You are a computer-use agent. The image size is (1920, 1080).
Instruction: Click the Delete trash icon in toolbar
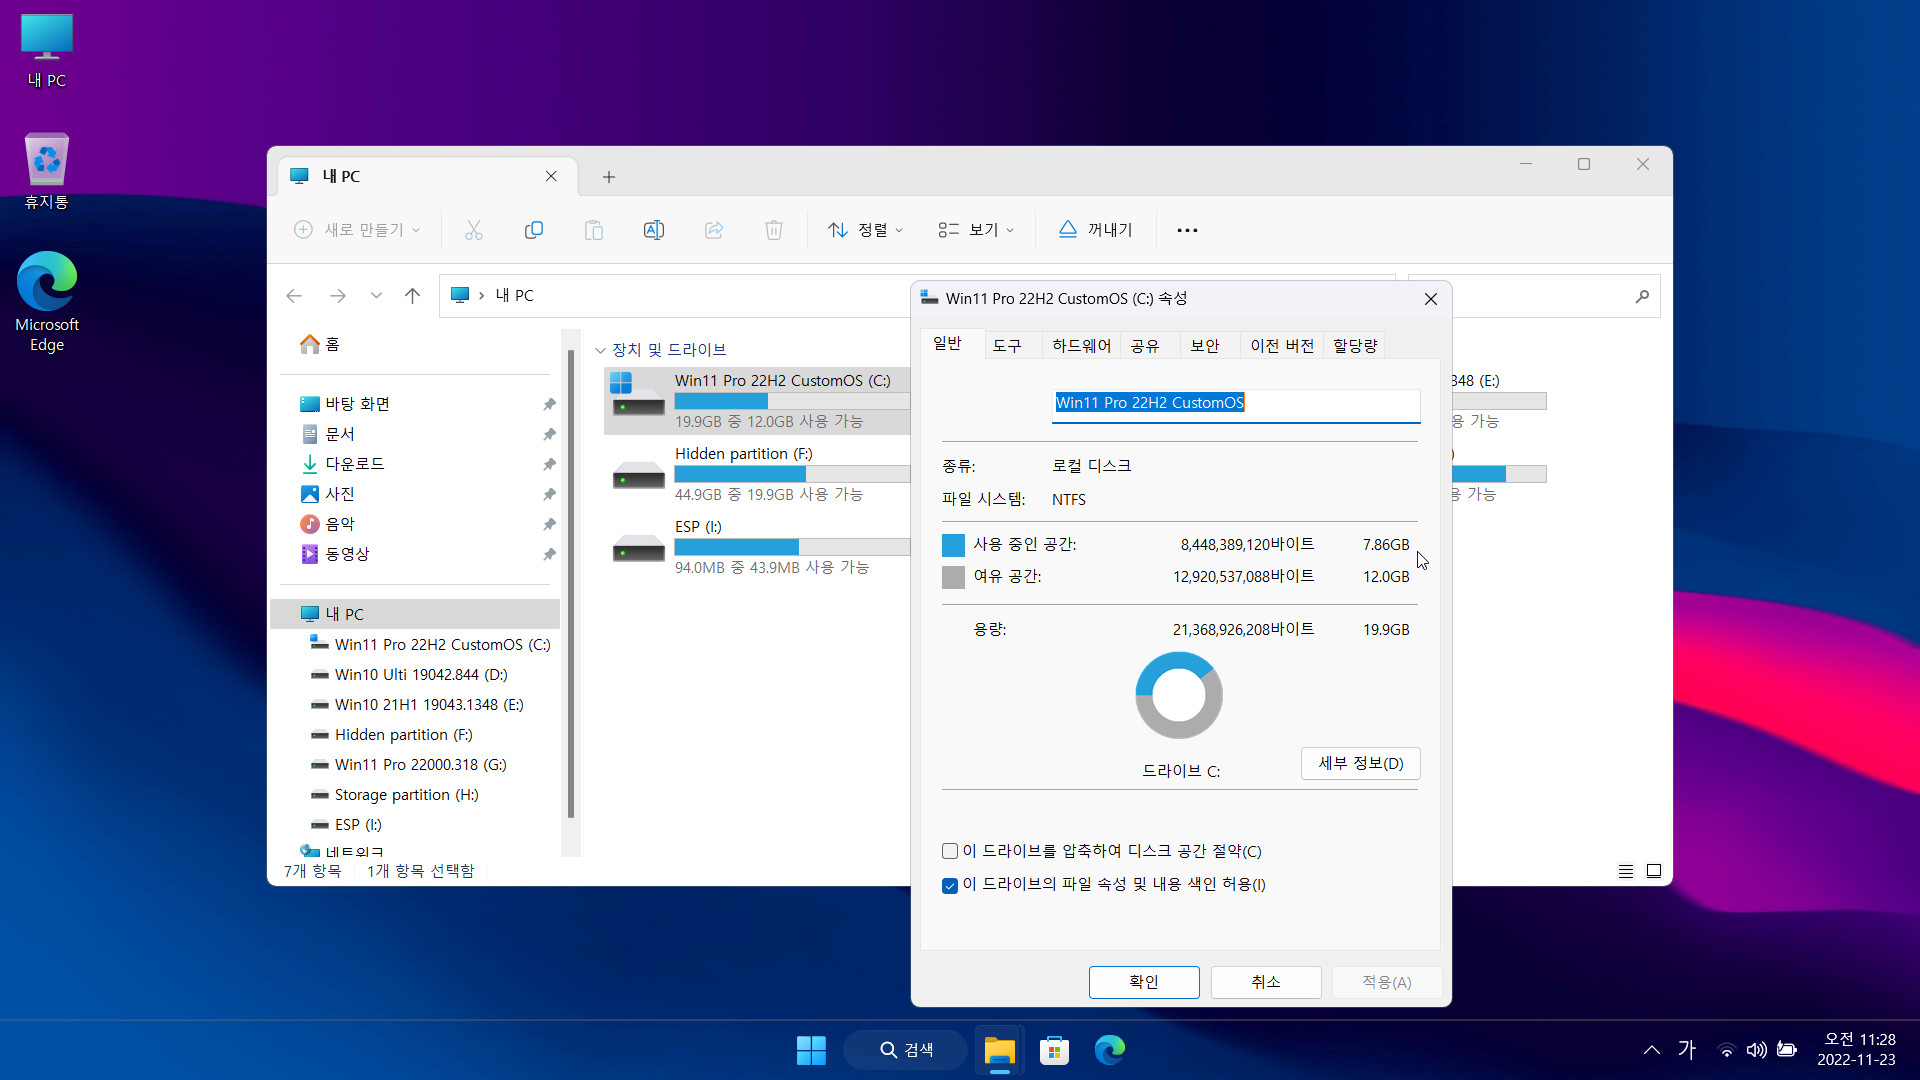(x=774, y=230)
